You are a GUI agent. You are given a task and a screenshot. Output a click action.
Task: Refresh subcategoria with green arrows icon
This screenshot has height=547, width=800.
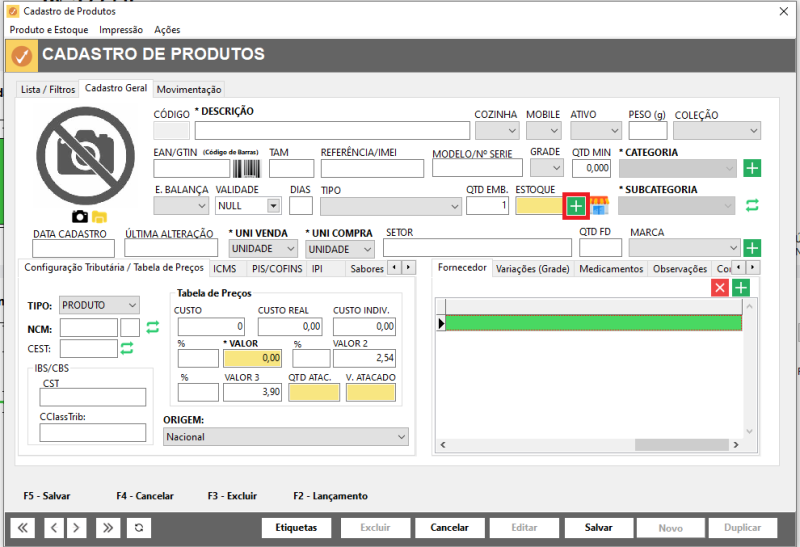point(752,205)
